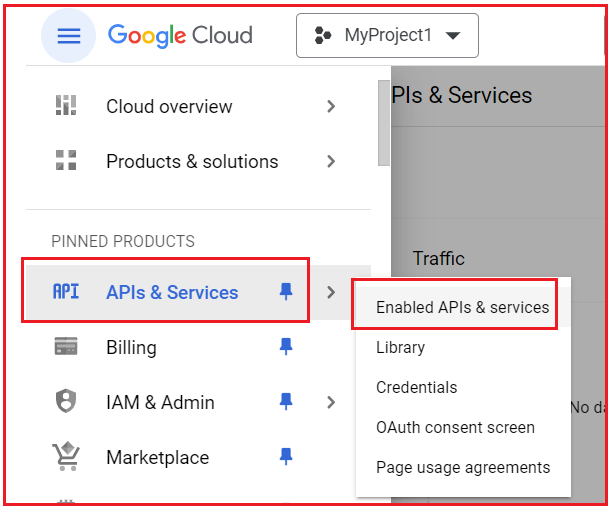Screen dimensions: 610x507
Task: Open IAM & Admin menu item
Action: pyautogui.click(x=160, y=402)
